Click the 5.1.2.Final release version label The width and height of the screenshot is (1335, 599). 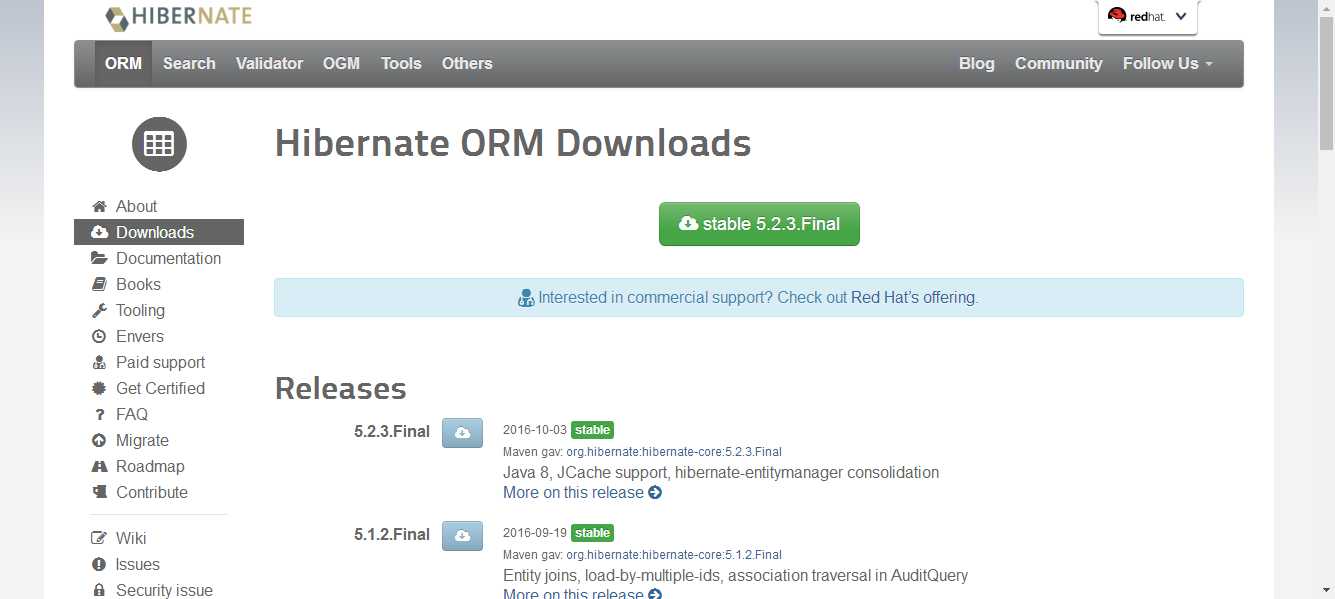392,535
